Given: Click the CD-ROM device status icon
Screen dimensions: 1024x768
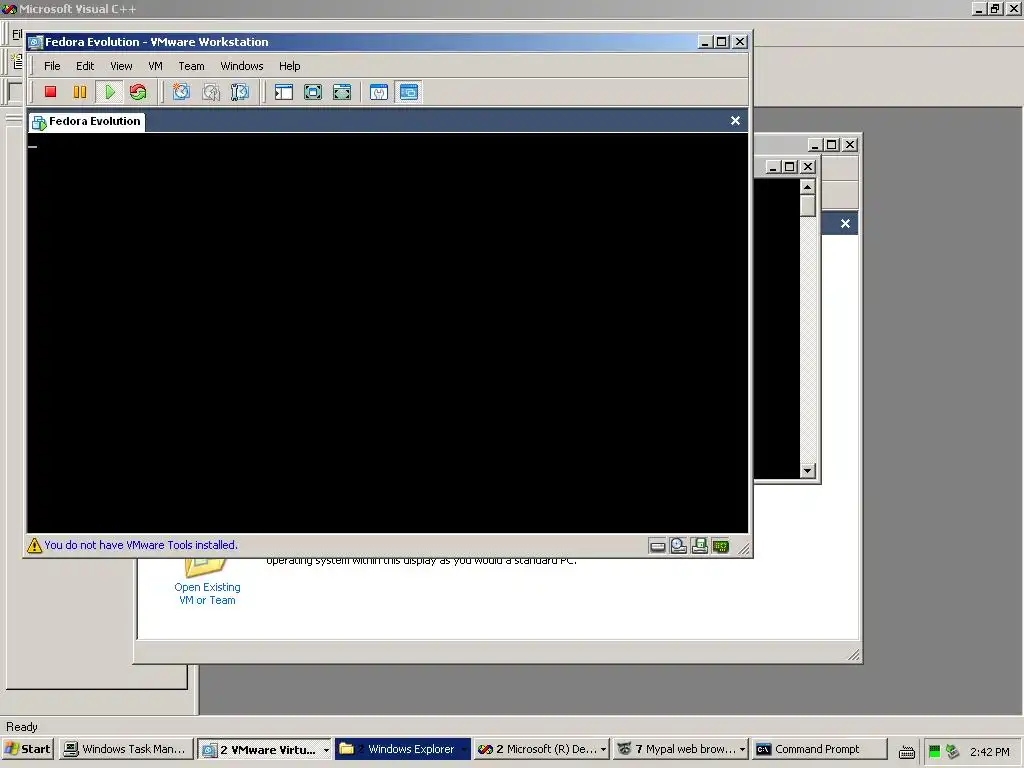Looking at the screenshot, I should (x=679, y=546).
